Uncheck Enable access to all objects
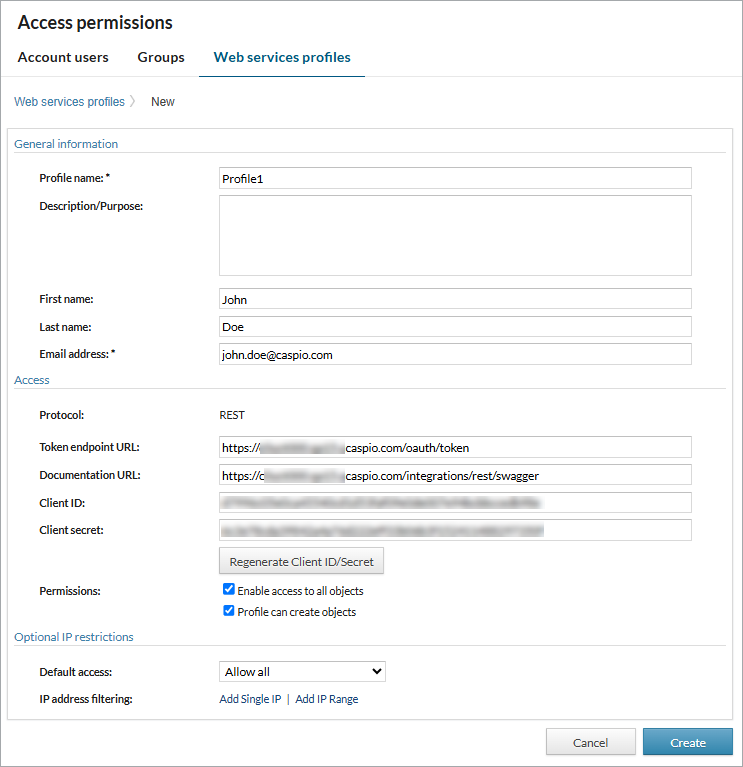This screenshot has height=767, width=743. [x=228, y=589]
